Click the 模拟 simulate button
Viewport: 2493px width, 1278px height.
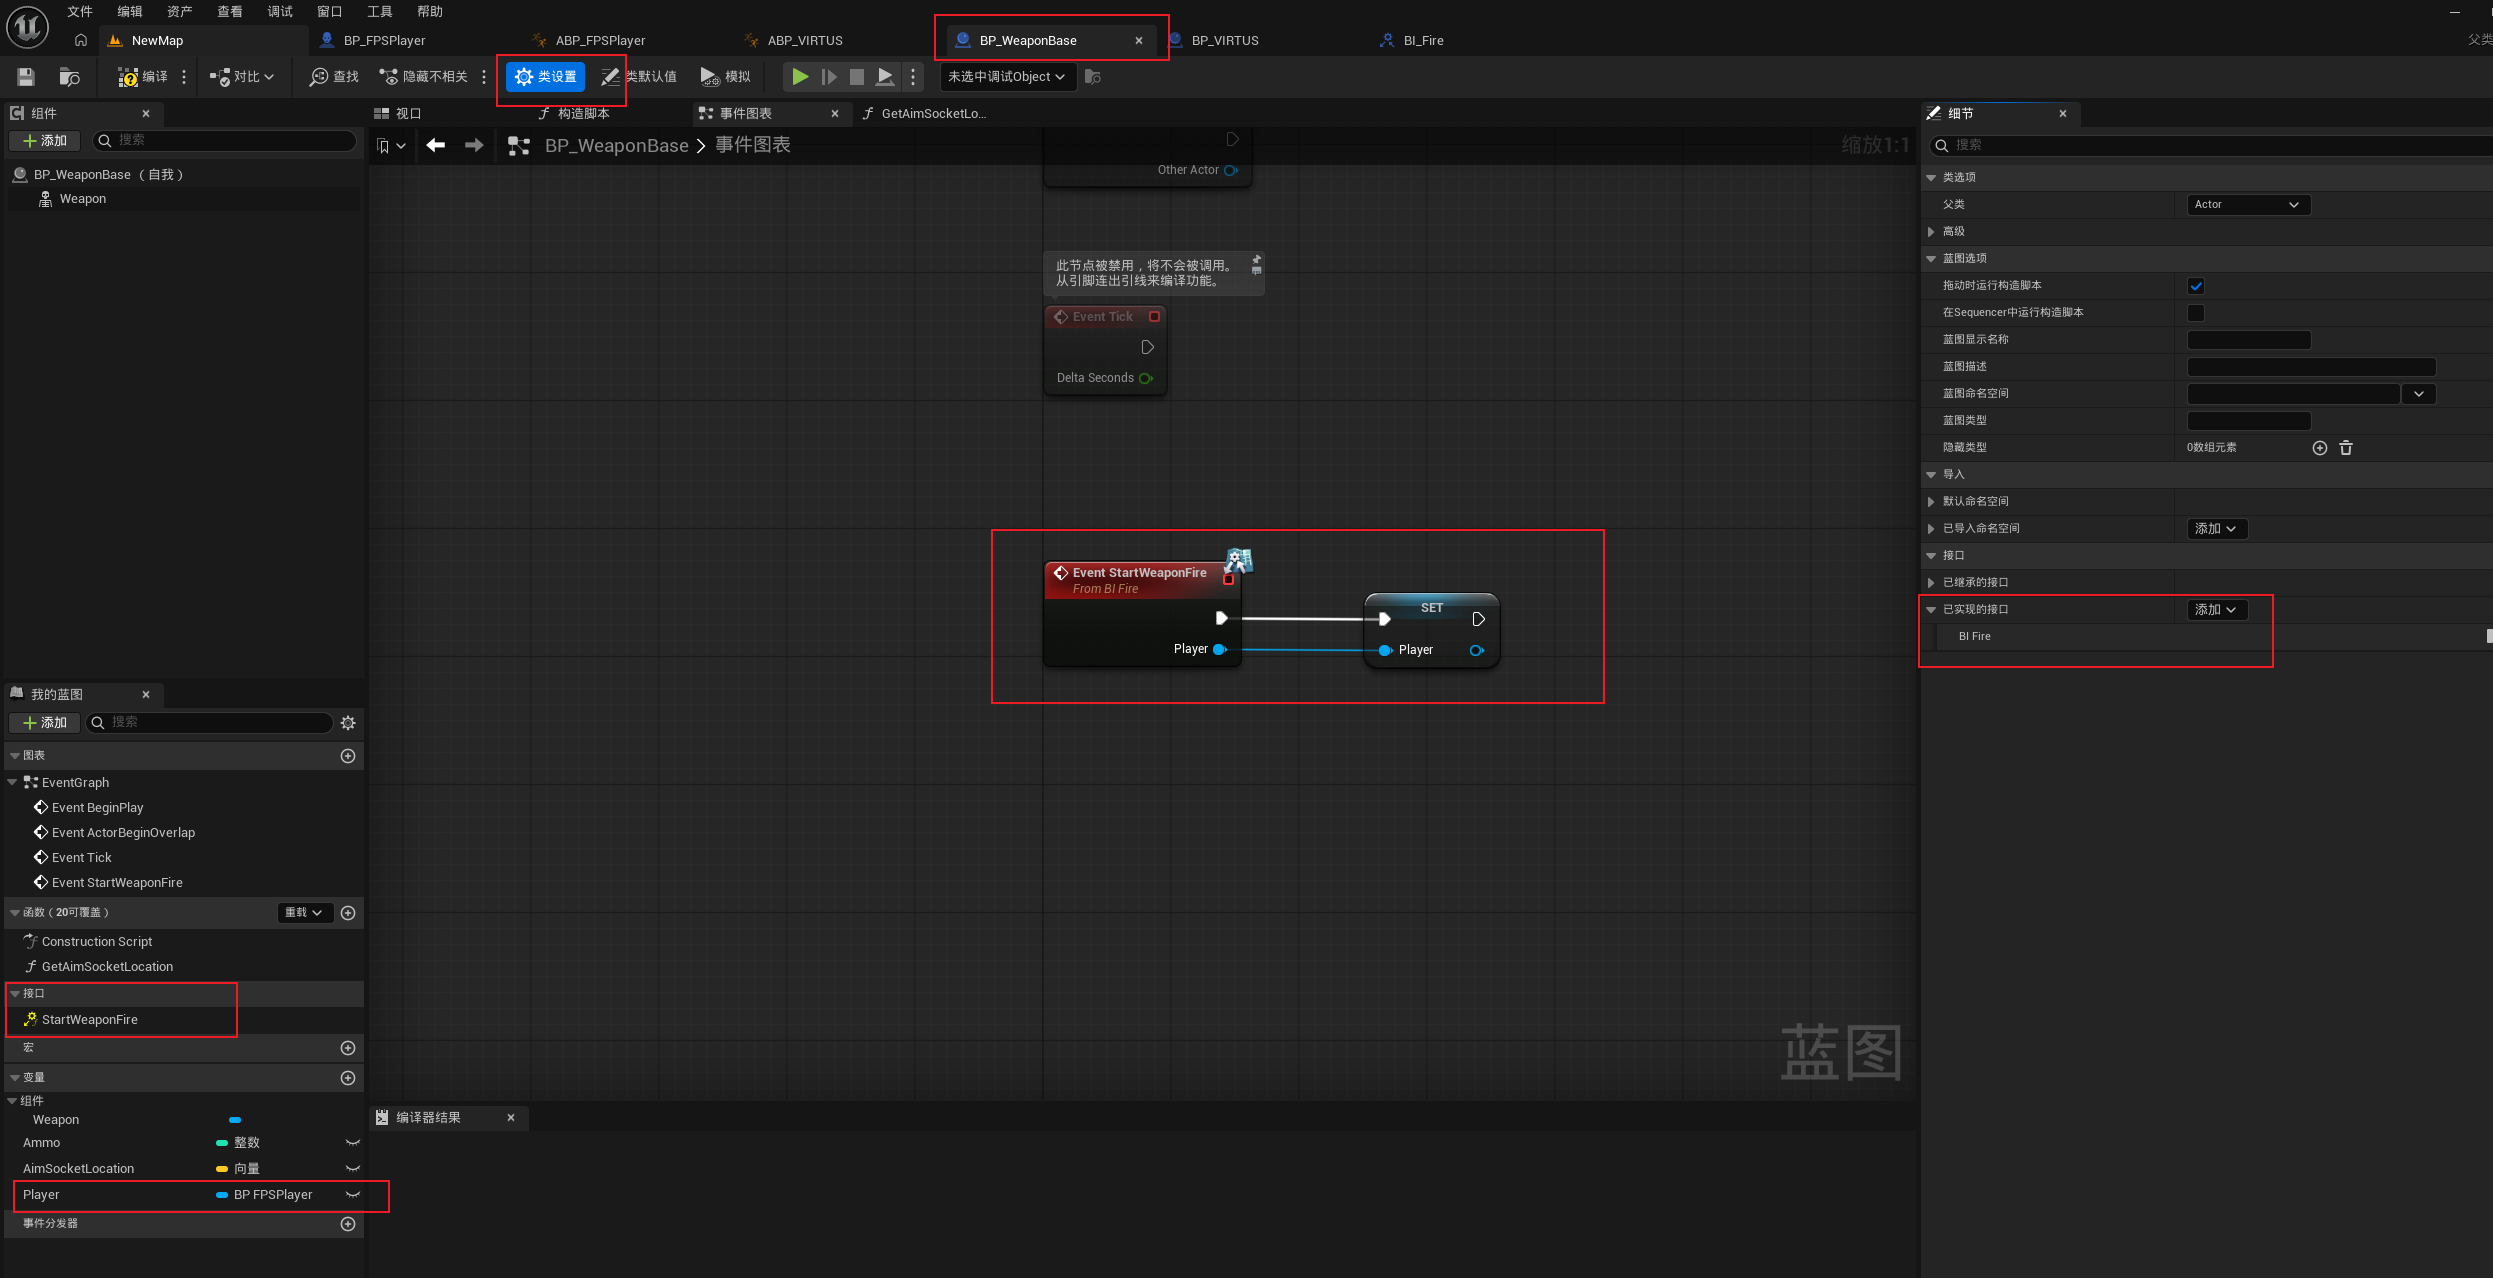point(726,77)
